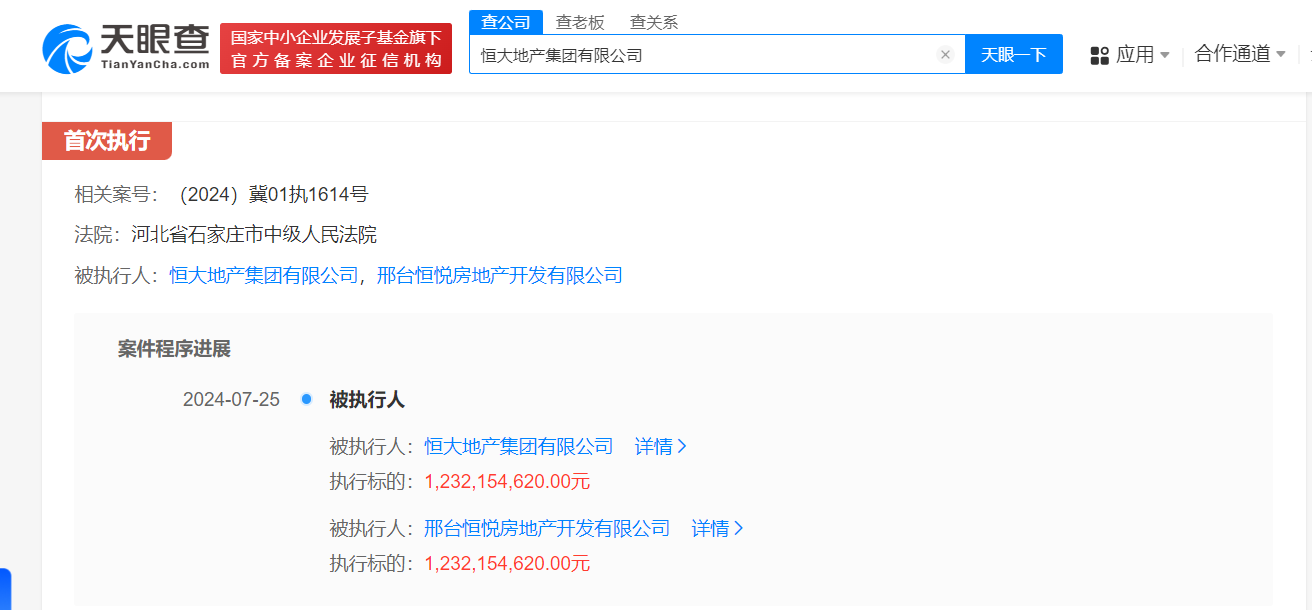Open the 应用 grid icon

pos(1097,55)
